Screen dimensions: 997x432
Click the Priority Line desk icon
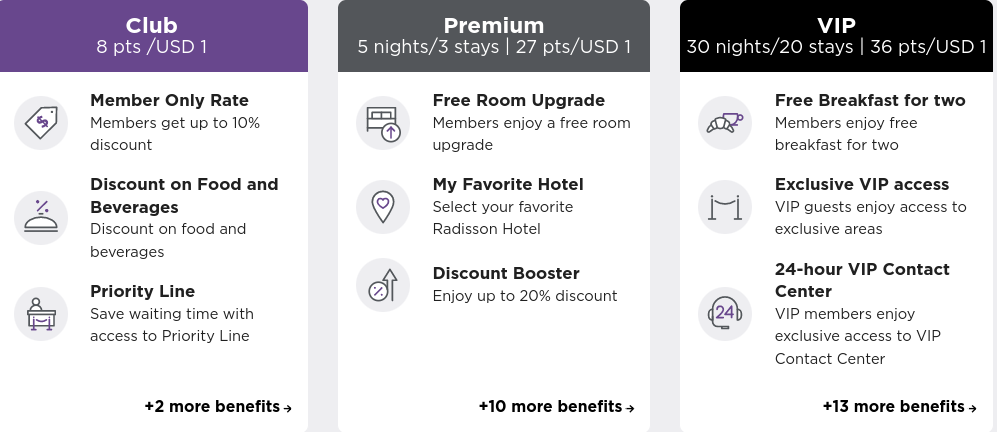coord(41,314)
